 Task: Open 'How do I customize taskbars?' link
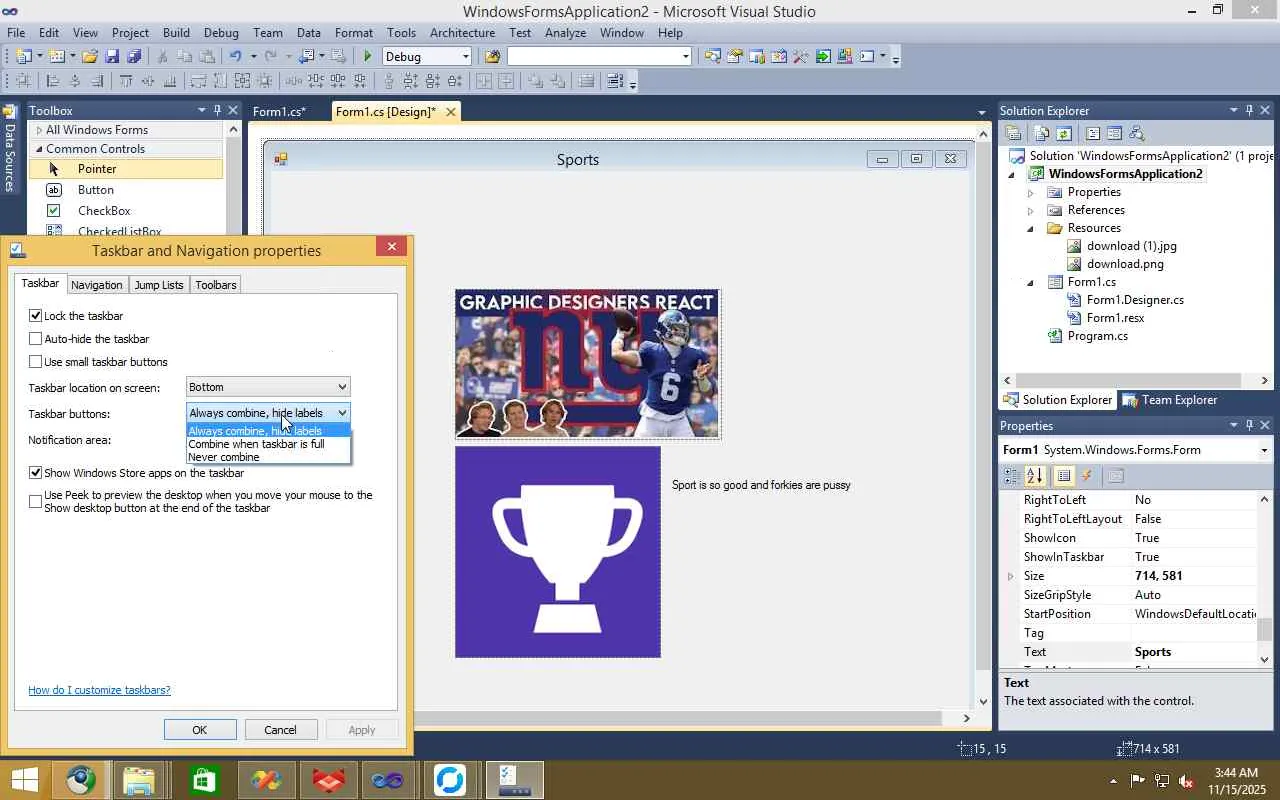[x=99, y=690]
